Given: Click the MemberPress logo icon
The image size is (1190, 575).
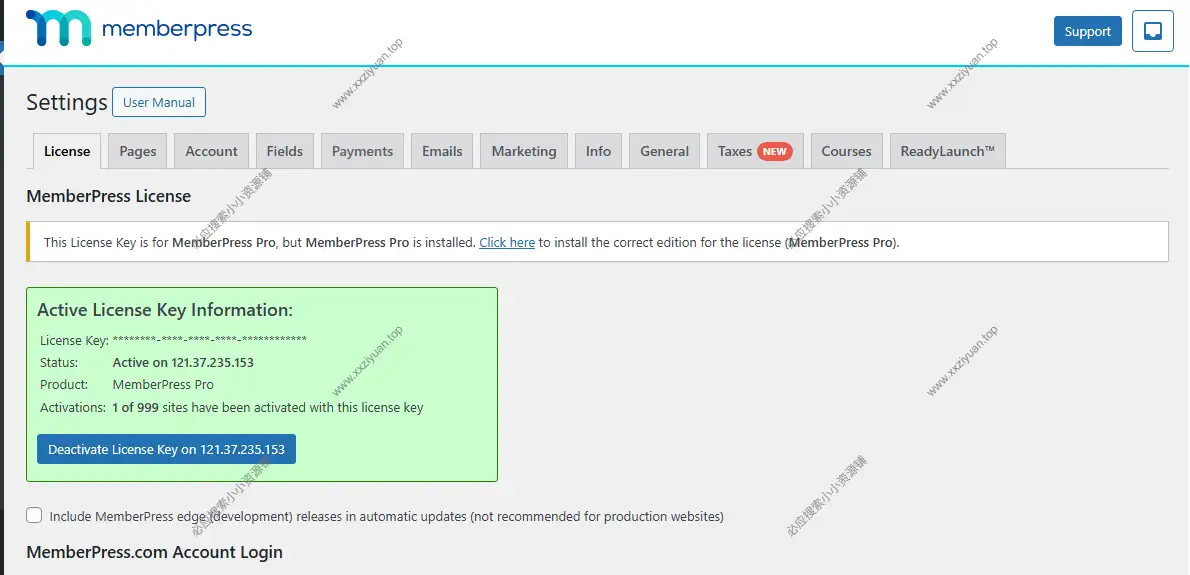Looking at the screenshot, I should (x=58, y=29).
